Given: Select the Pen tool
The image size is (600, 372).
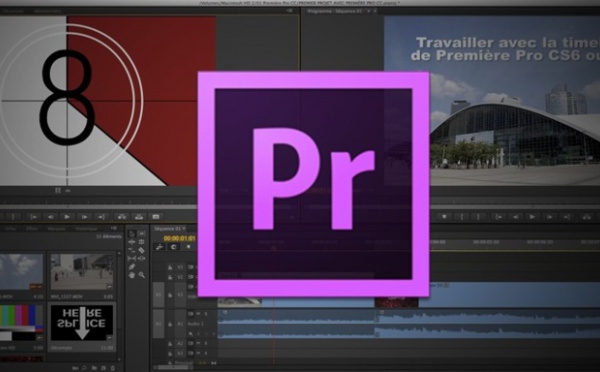Looking at the screenshot, I should pyautogui.click(x=132, y=266).
